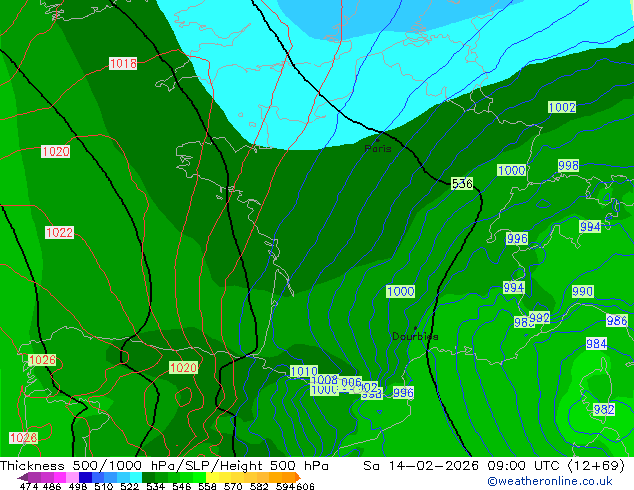This screenshot has width=634, height=490.
Task: Click the 994 label right of 998
Action: (590, 227)
